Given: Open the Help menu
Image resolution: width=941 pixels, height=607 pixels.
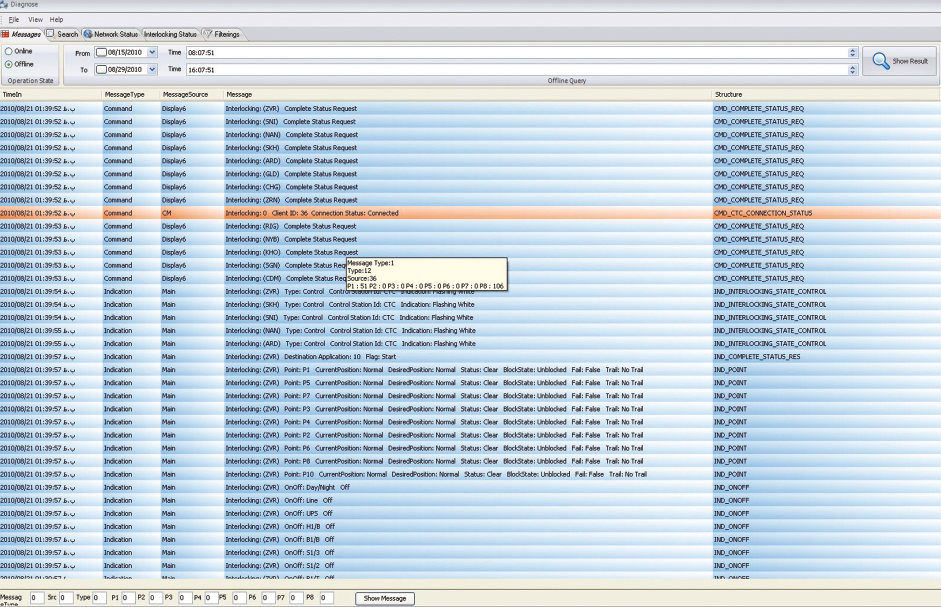Looking at the screenshot, I should coord(56,20).
